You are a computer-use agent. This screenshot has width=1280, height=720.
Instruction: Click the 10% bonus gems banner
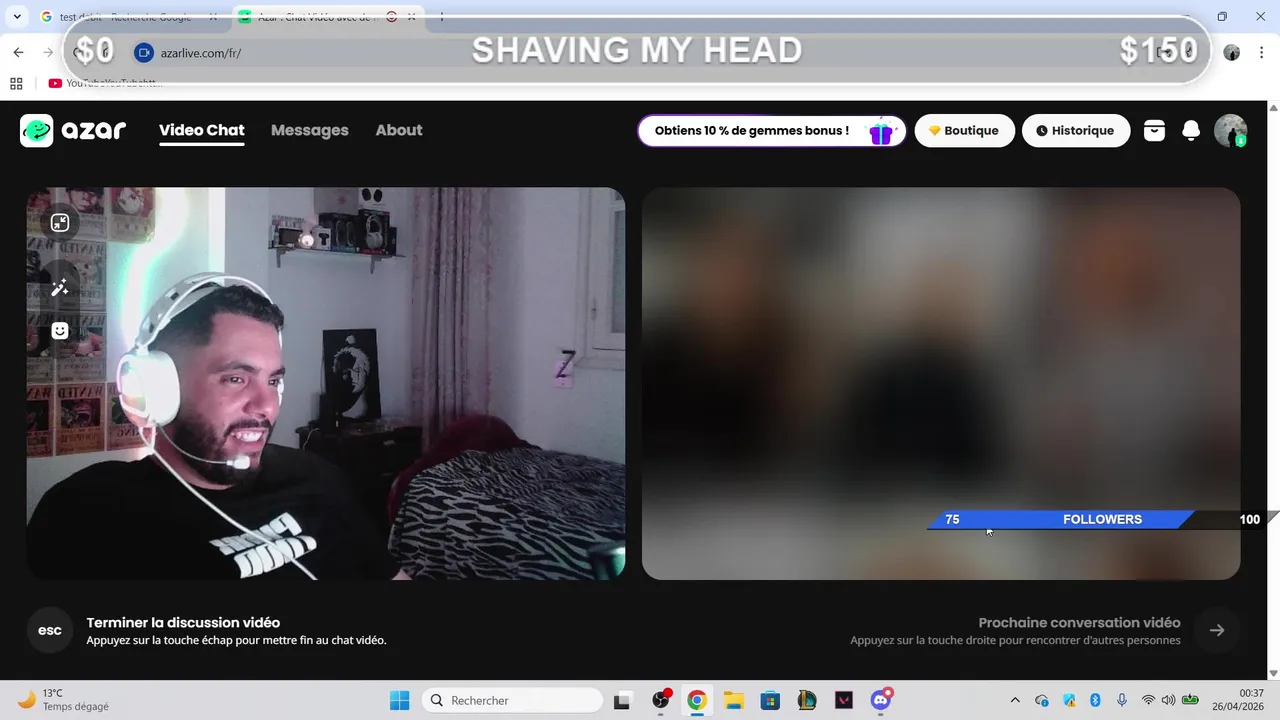[771, 131]
